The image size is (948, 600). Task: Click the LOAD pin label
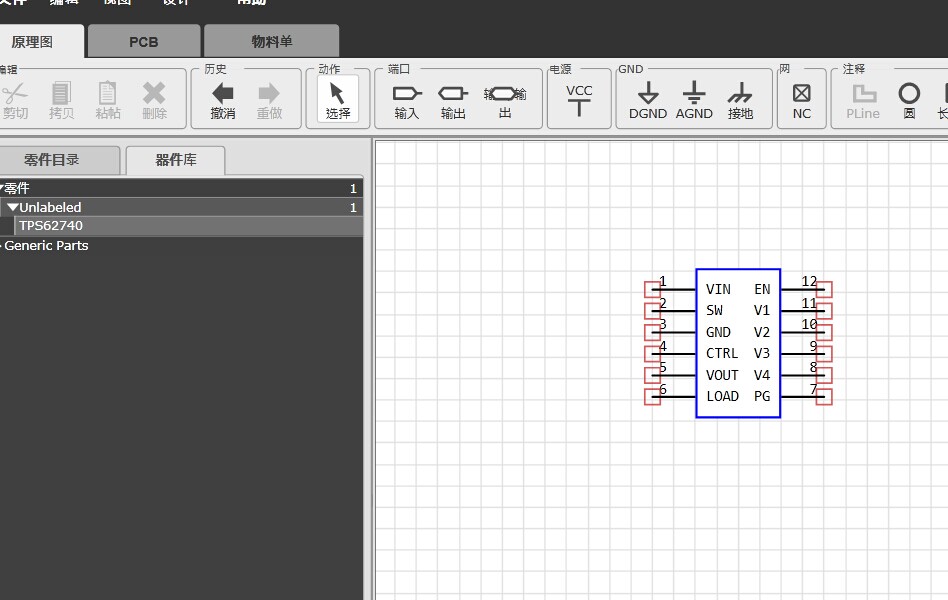[x=722, y=396]
